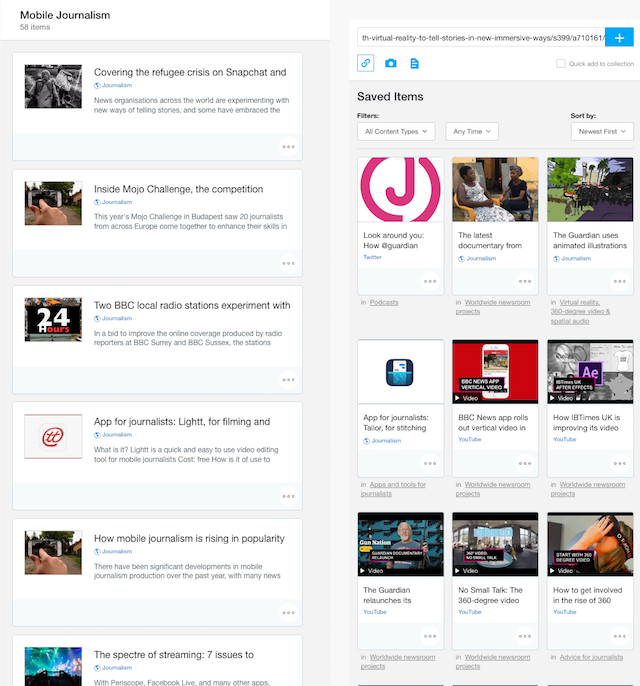The image size is (640, 686).
Task: Open more options on Look around you tweet
Action: click(x=430, y=281)
